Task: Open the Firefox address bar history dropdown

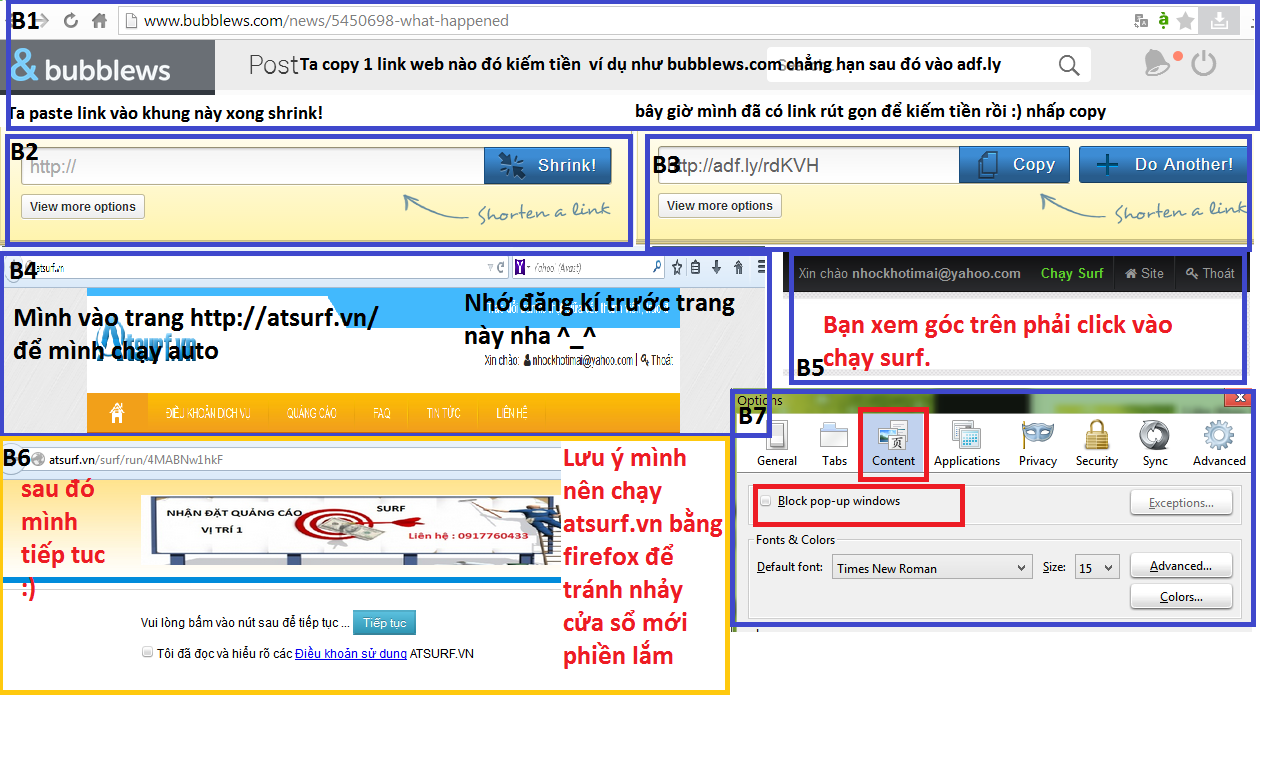Action: (489, 268)
